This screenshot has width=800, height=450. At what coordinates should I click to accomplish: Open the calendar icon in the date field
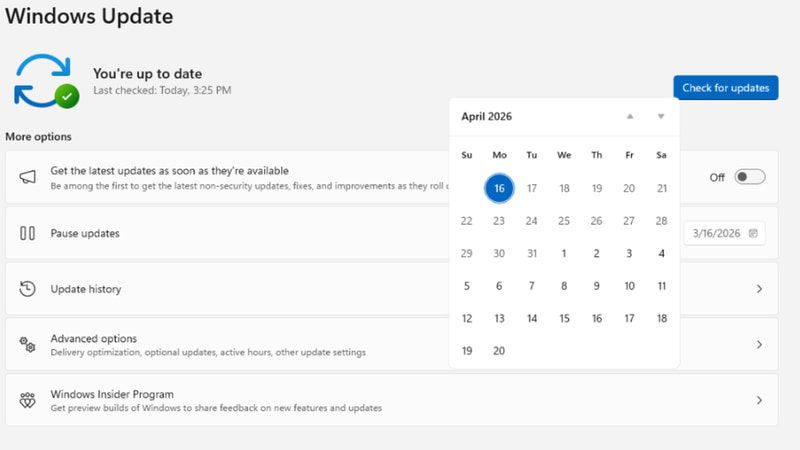pyautogui.click(x=753, y=233)
